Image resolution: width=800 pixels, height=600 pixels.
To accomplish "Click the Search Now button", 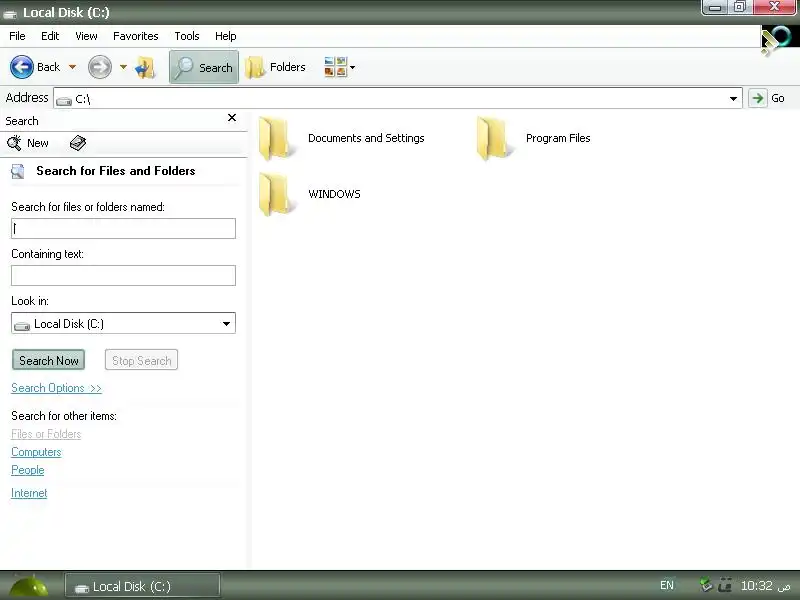I will coord(48,360).
